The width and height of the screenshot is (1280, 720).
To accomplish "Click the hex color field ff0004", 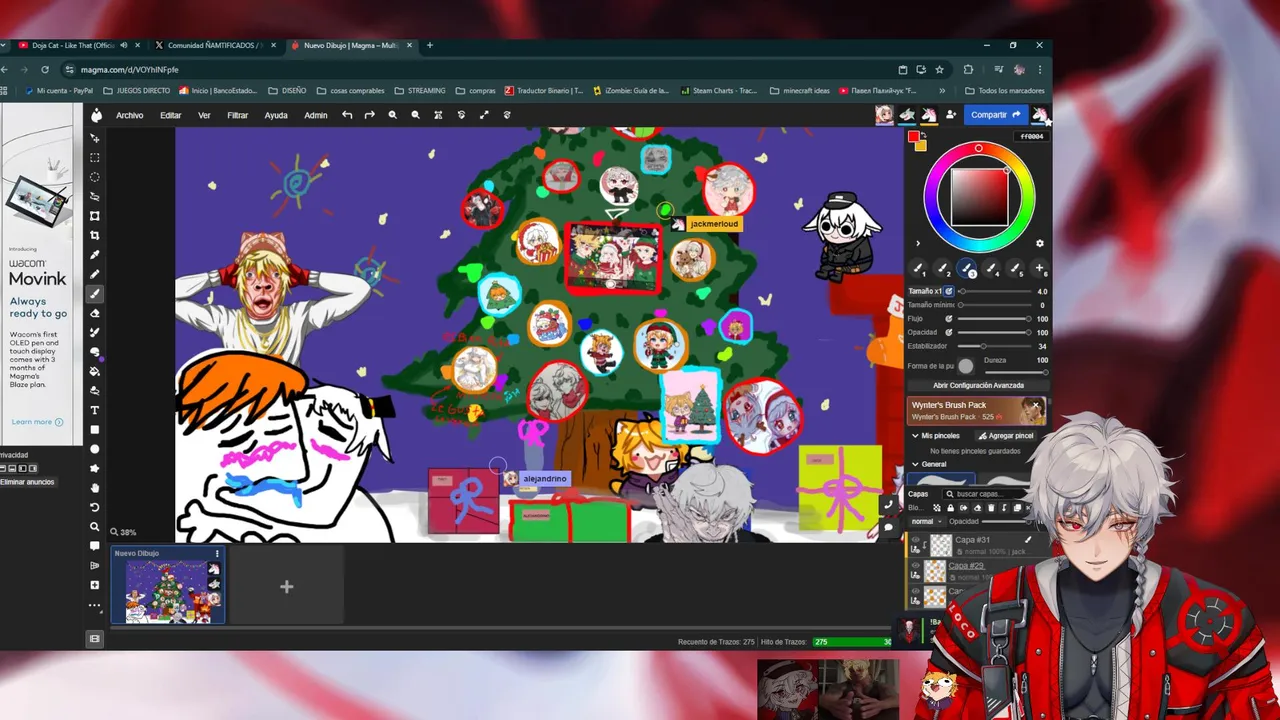I will point(1031,137).
